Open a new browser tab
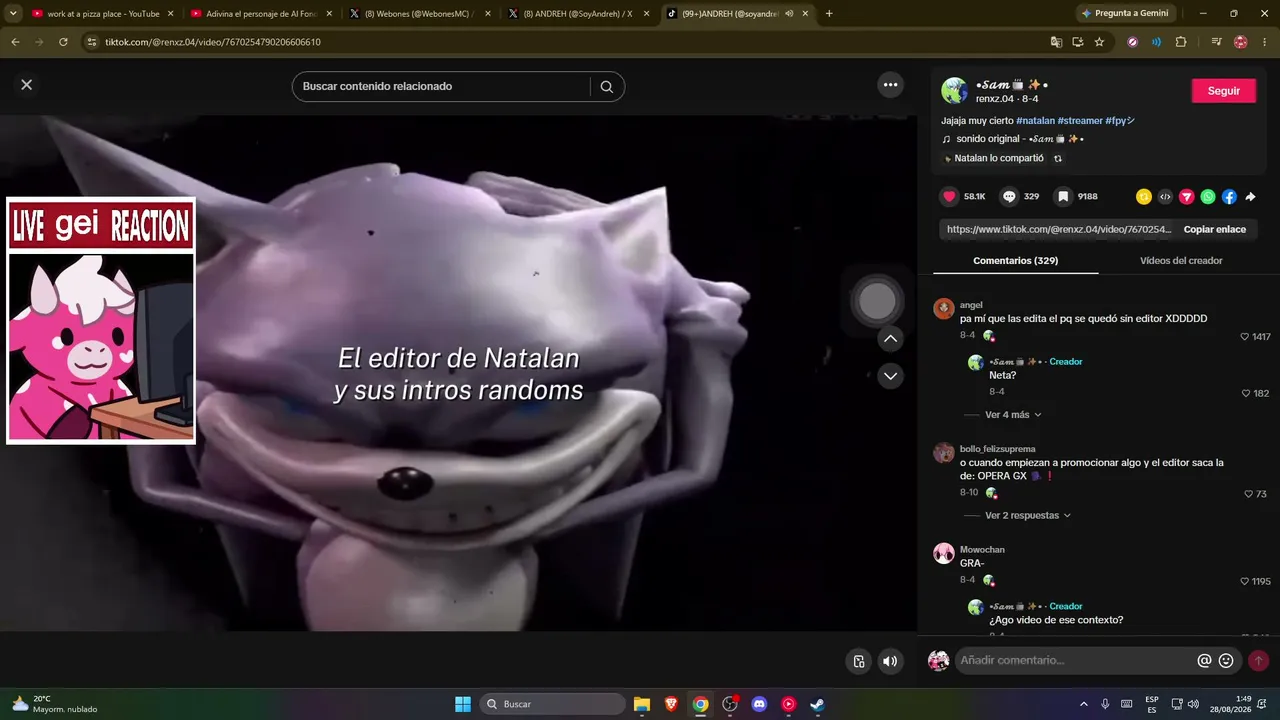Viewport: 1280px width, 720px height. pyautogui.click(x=829, y=14)
